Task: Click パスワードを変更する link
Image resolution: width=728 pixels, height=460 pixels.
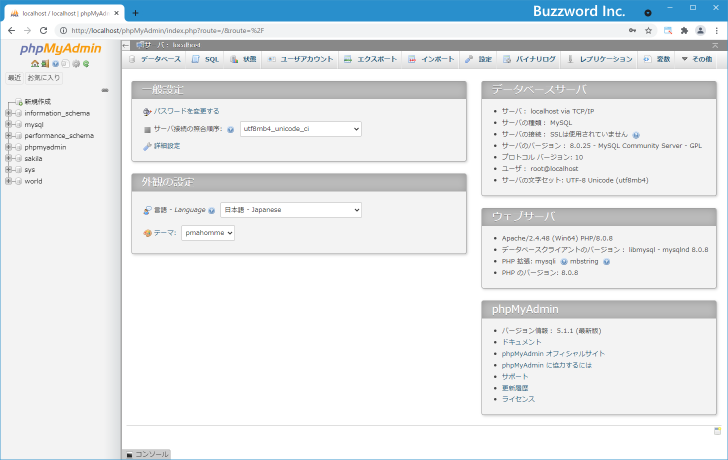Action: [x=187, y=111]
